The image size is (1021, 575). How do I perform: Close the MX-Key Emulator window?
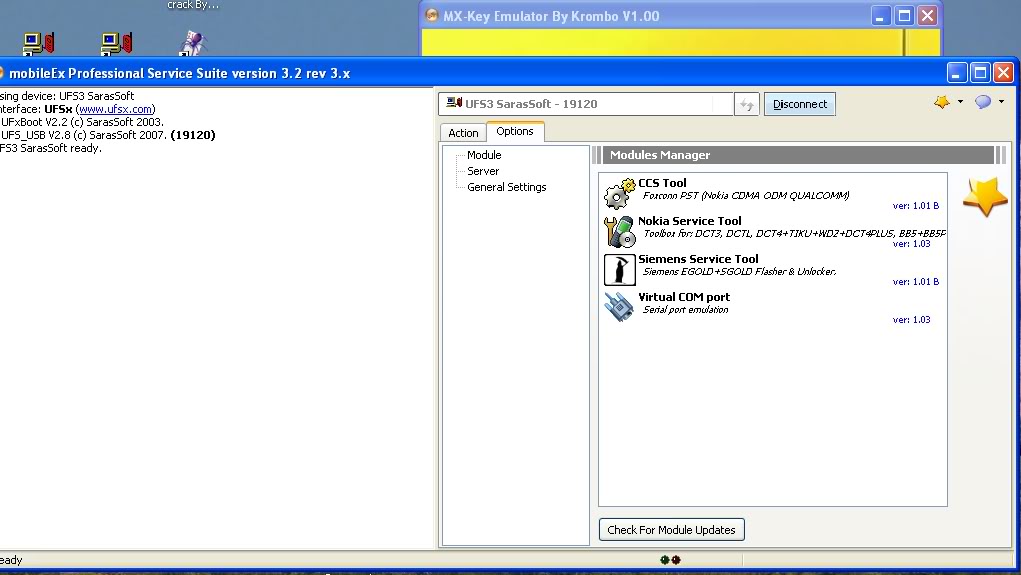(x=927, y=16)
